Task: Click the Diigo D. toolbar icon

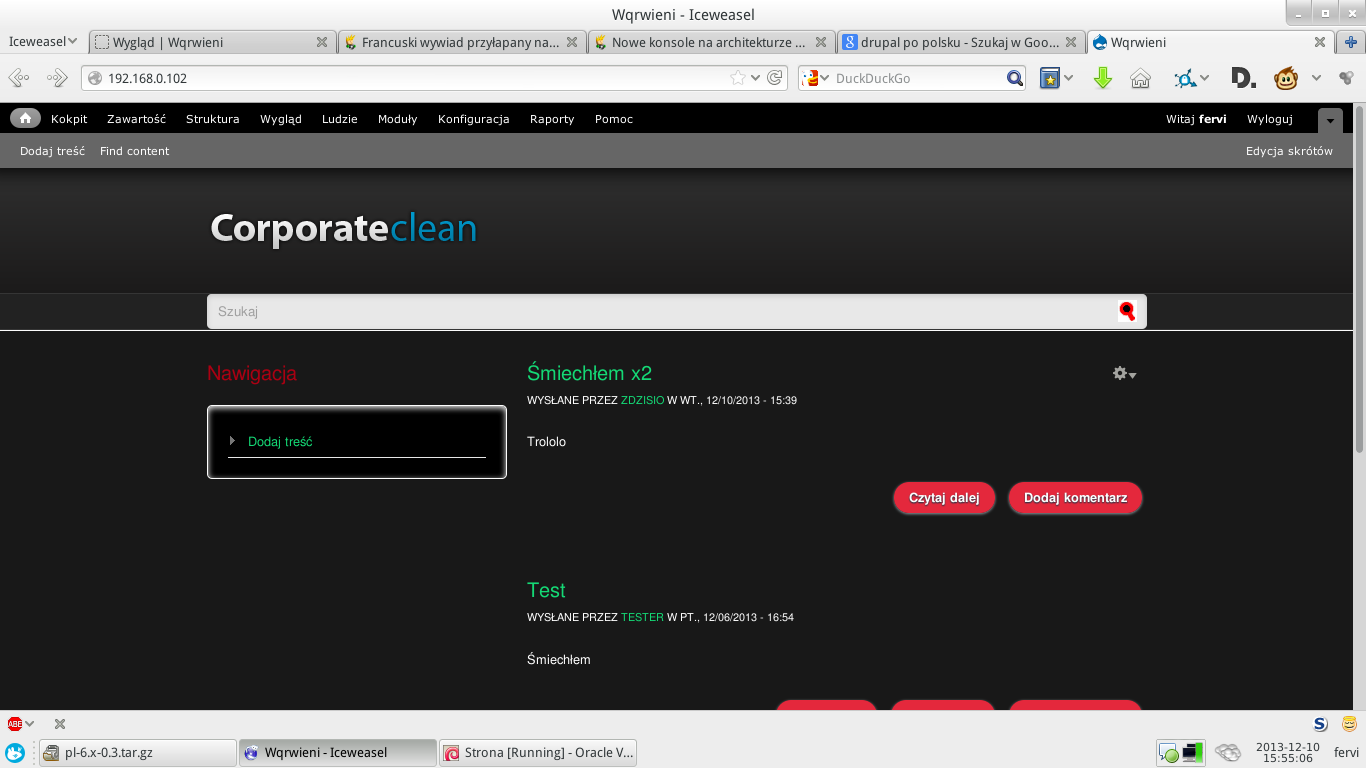Action: (x=1243, y=78)
